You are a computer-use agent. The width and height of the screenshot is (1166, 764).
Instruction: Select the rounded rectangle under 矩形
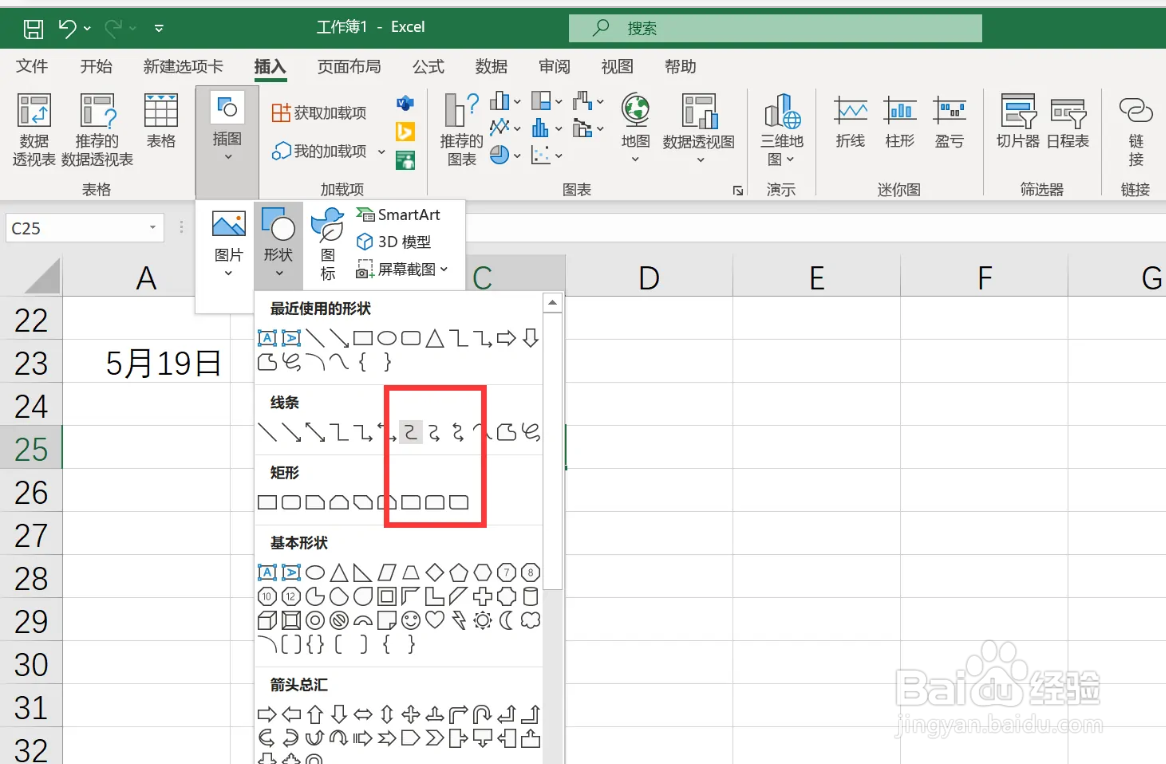(291, 502)
